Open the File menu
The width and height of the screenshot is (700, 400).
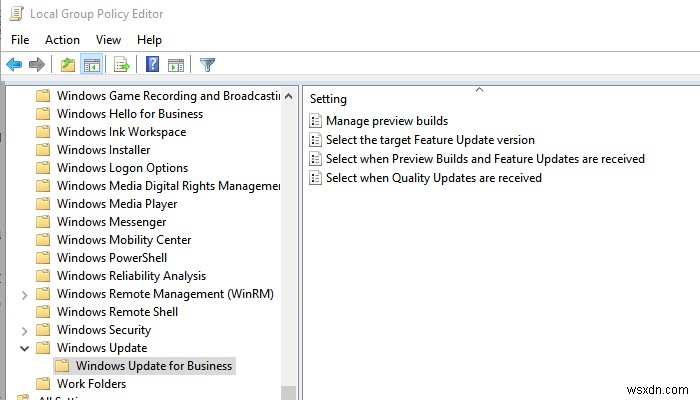coord(20,40)
